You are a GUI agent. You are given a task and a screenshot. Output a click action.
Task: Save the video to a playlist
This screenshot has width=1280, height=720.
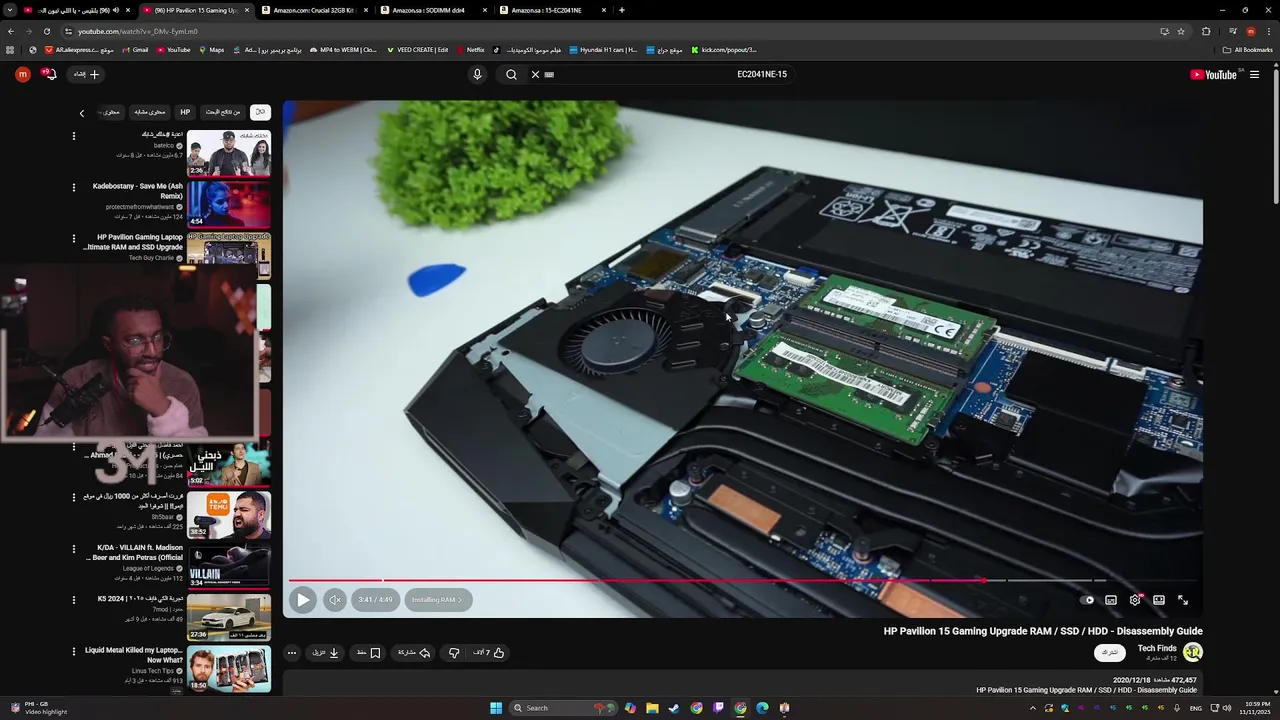369,653
